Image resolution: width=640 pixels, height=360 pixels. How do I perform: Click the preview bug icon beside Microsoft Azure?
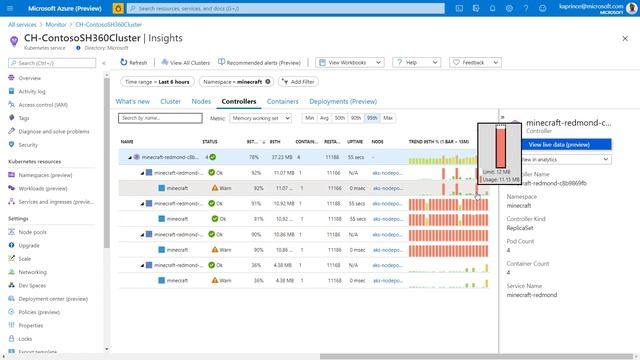pyautogui.click(x=118, y=8)
